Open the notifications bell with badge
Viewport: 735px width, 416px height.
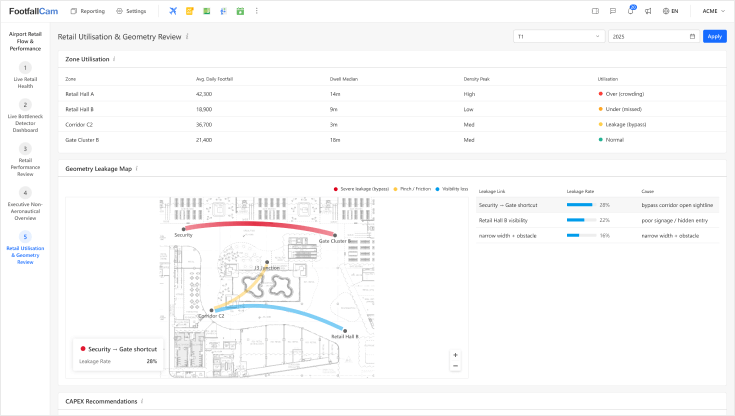tap(631, 11)
